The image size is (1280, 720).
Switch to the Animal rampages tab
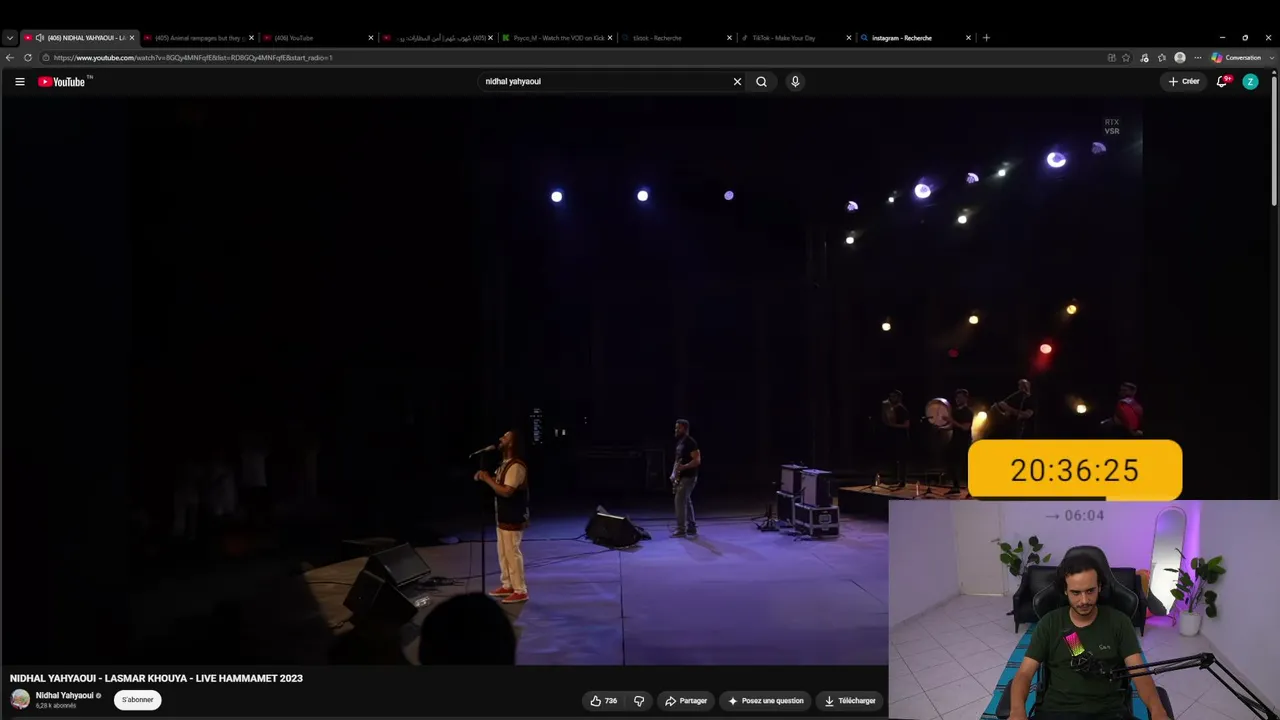click(198, 38)
